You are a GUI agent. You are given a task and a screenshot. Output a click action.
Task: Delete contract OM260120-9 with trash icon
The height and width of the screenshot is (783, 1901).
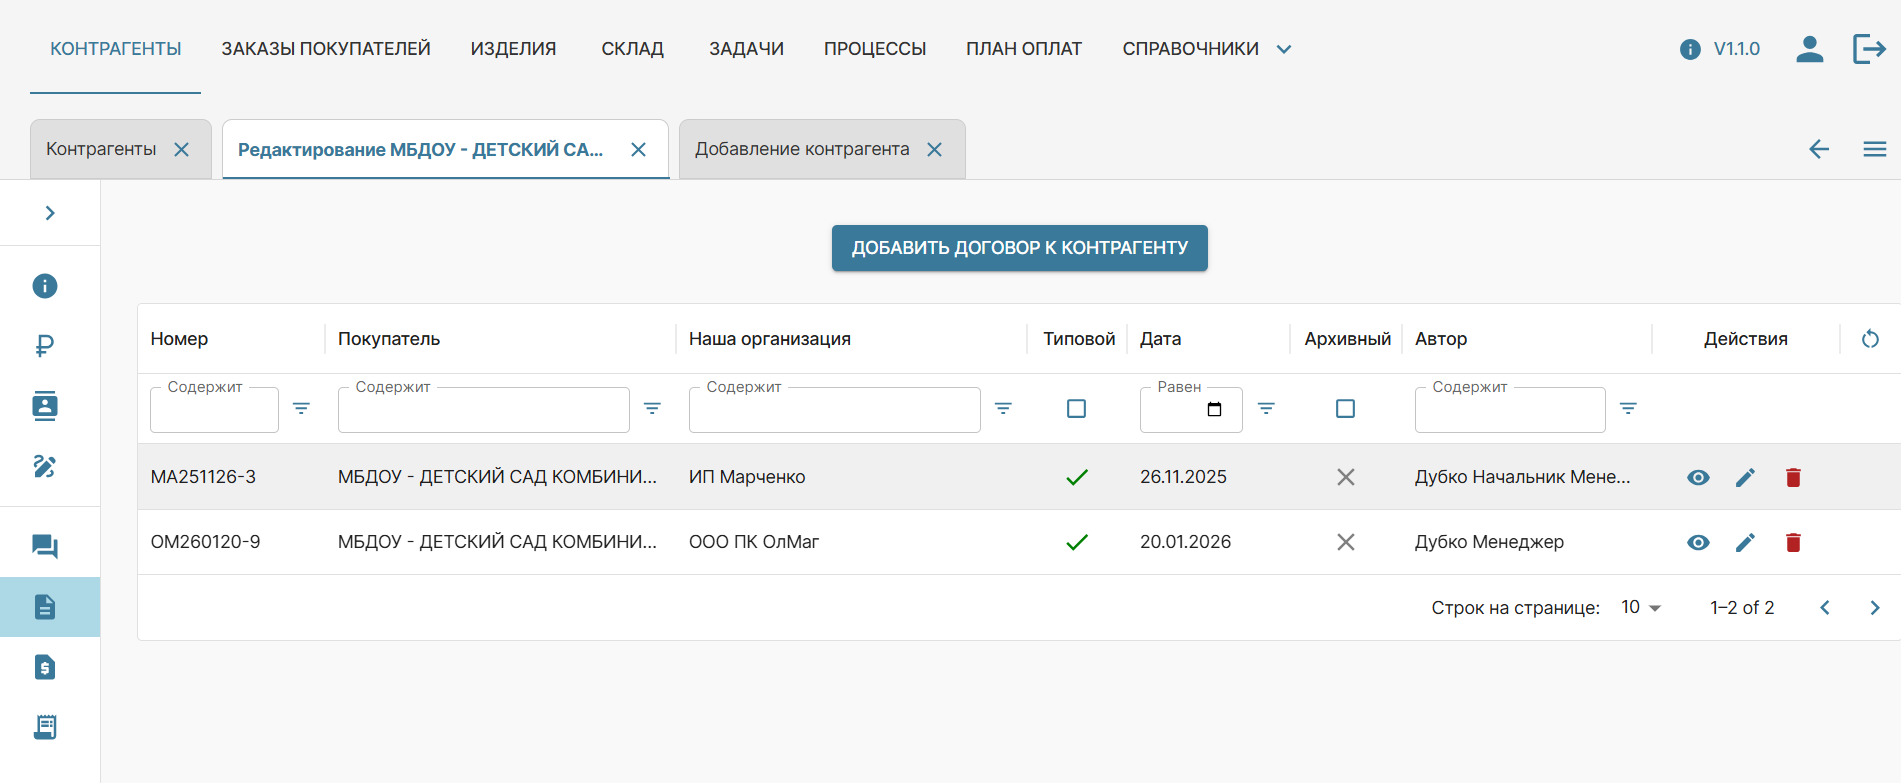[1793, 543]
